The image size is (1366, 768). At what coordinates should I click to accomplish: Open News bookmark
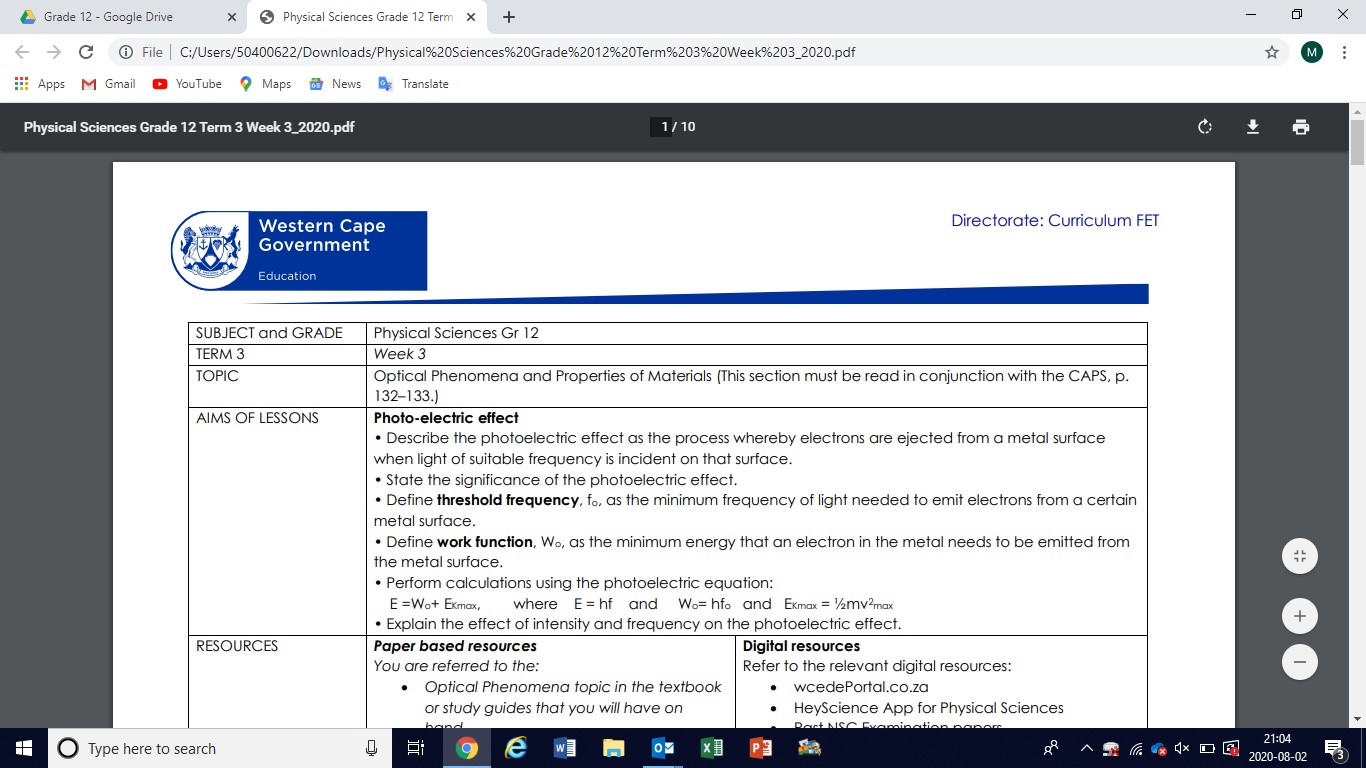point(335,84)
